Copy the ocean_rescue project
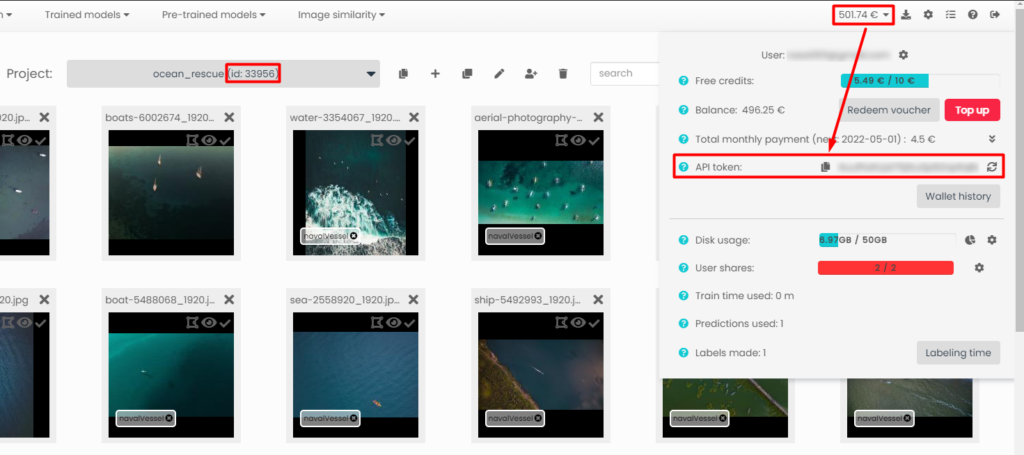 [x=403, y=74]
